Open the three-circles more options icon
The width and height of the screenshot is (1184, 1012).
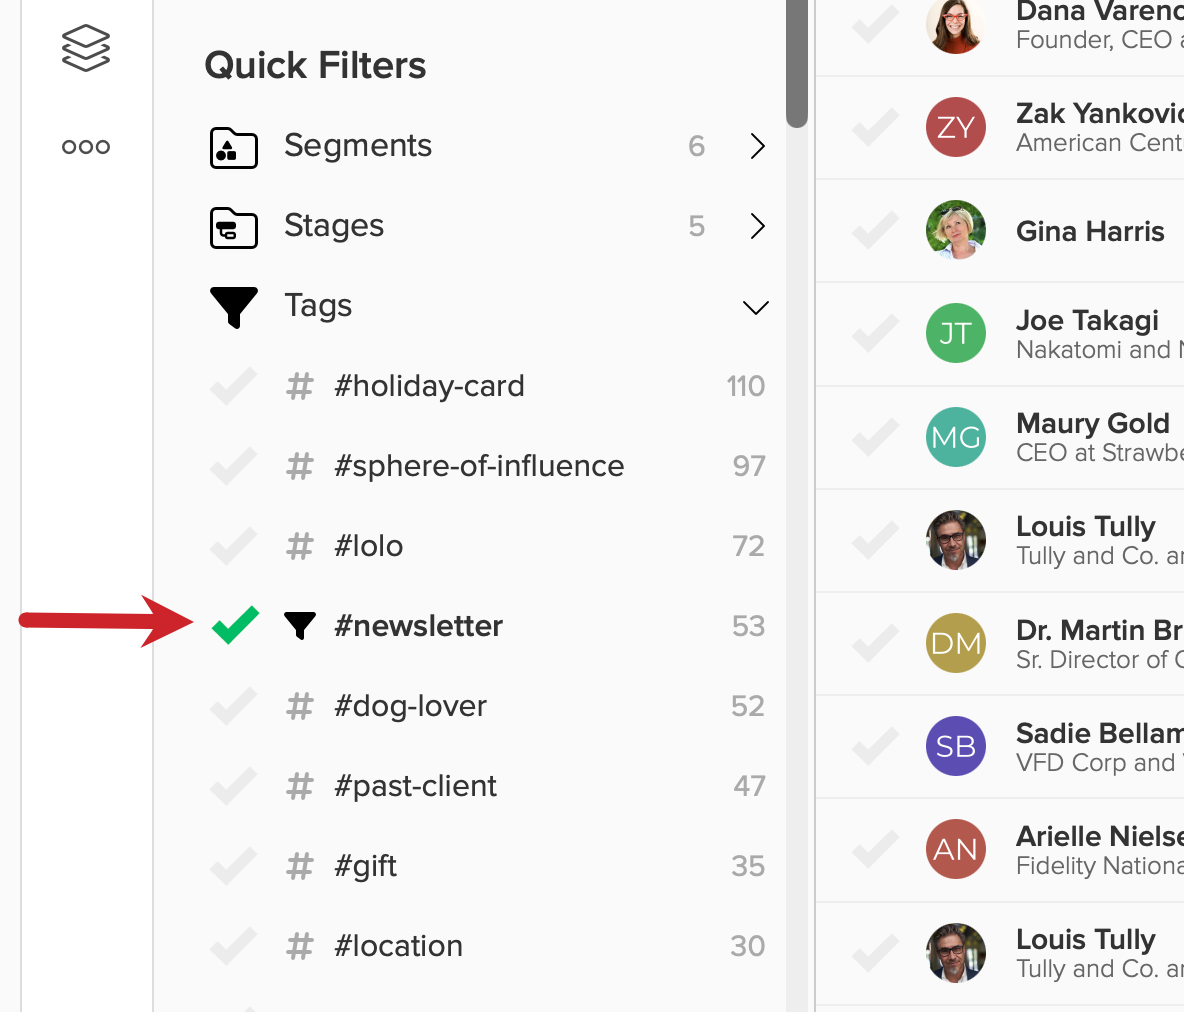[86, 147]
